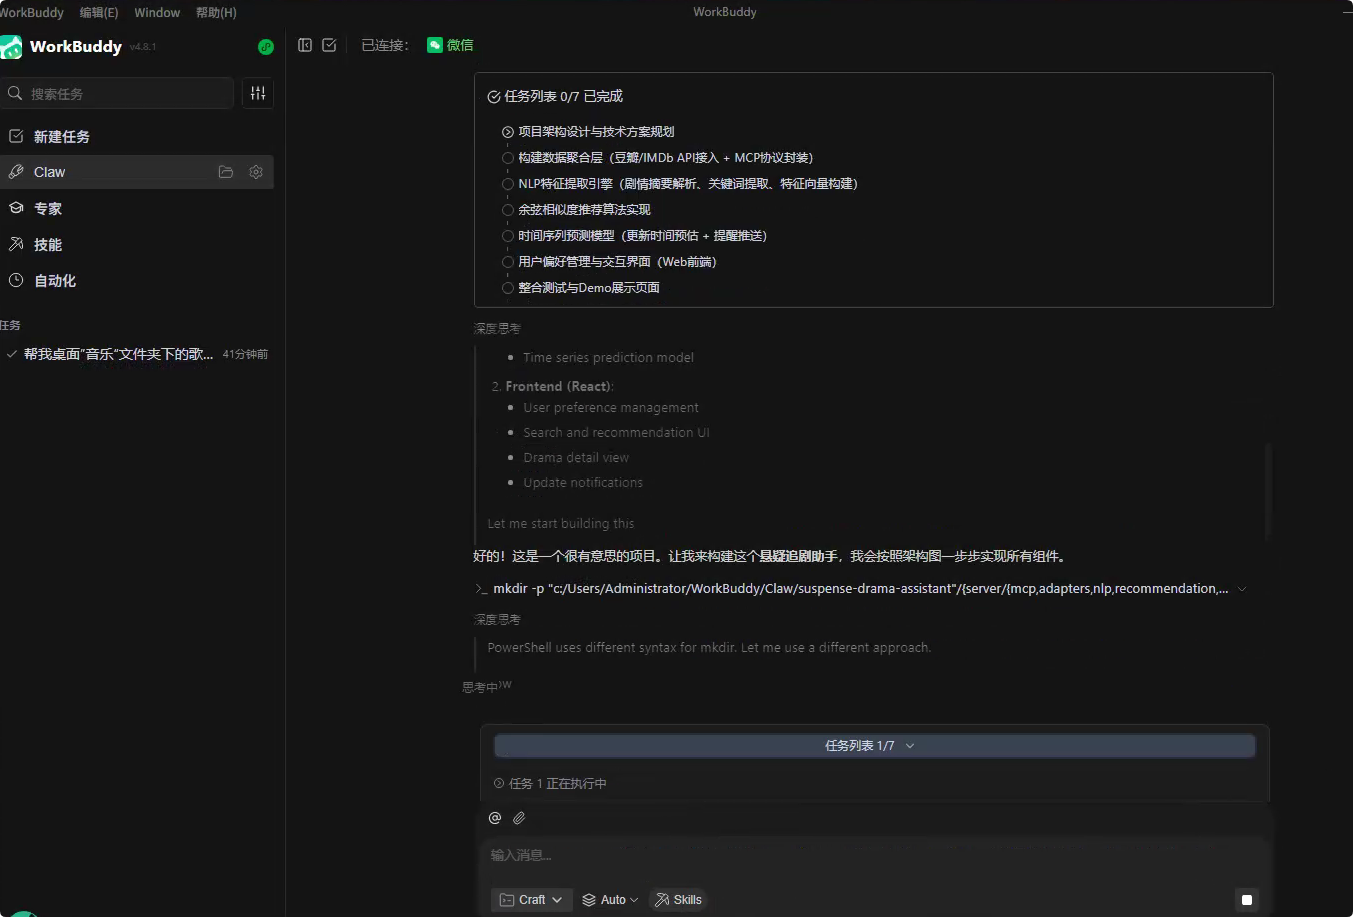1353x917 pixels.
Task: Click the search magnifier icon
Action: (15, 93)
